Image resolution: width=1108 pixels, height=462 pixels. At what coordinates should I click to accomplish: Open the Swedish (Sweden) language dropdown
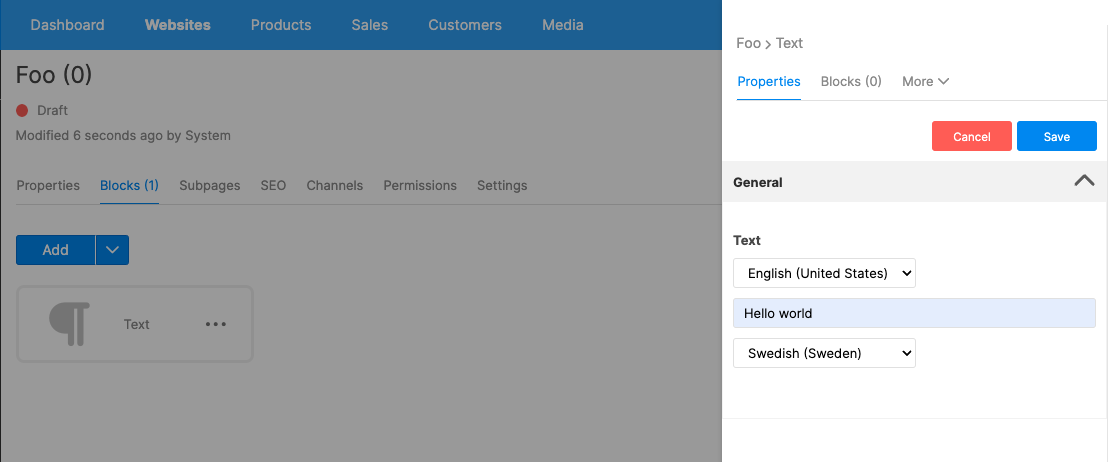pos(824,353)
